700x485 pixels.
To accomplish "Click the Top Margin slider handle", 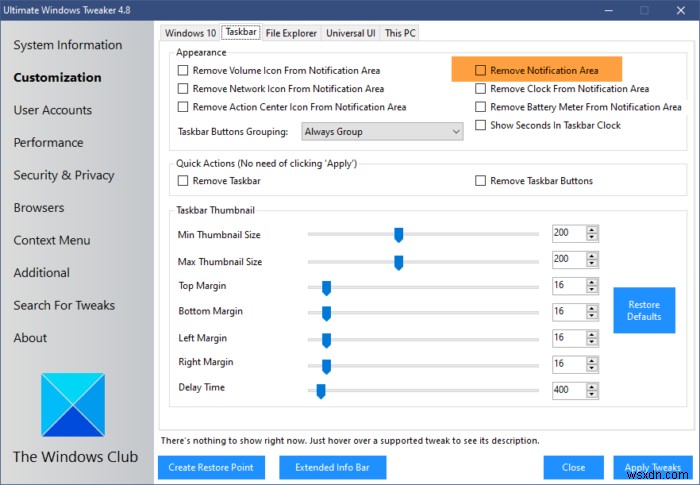I will coord(326,288).
